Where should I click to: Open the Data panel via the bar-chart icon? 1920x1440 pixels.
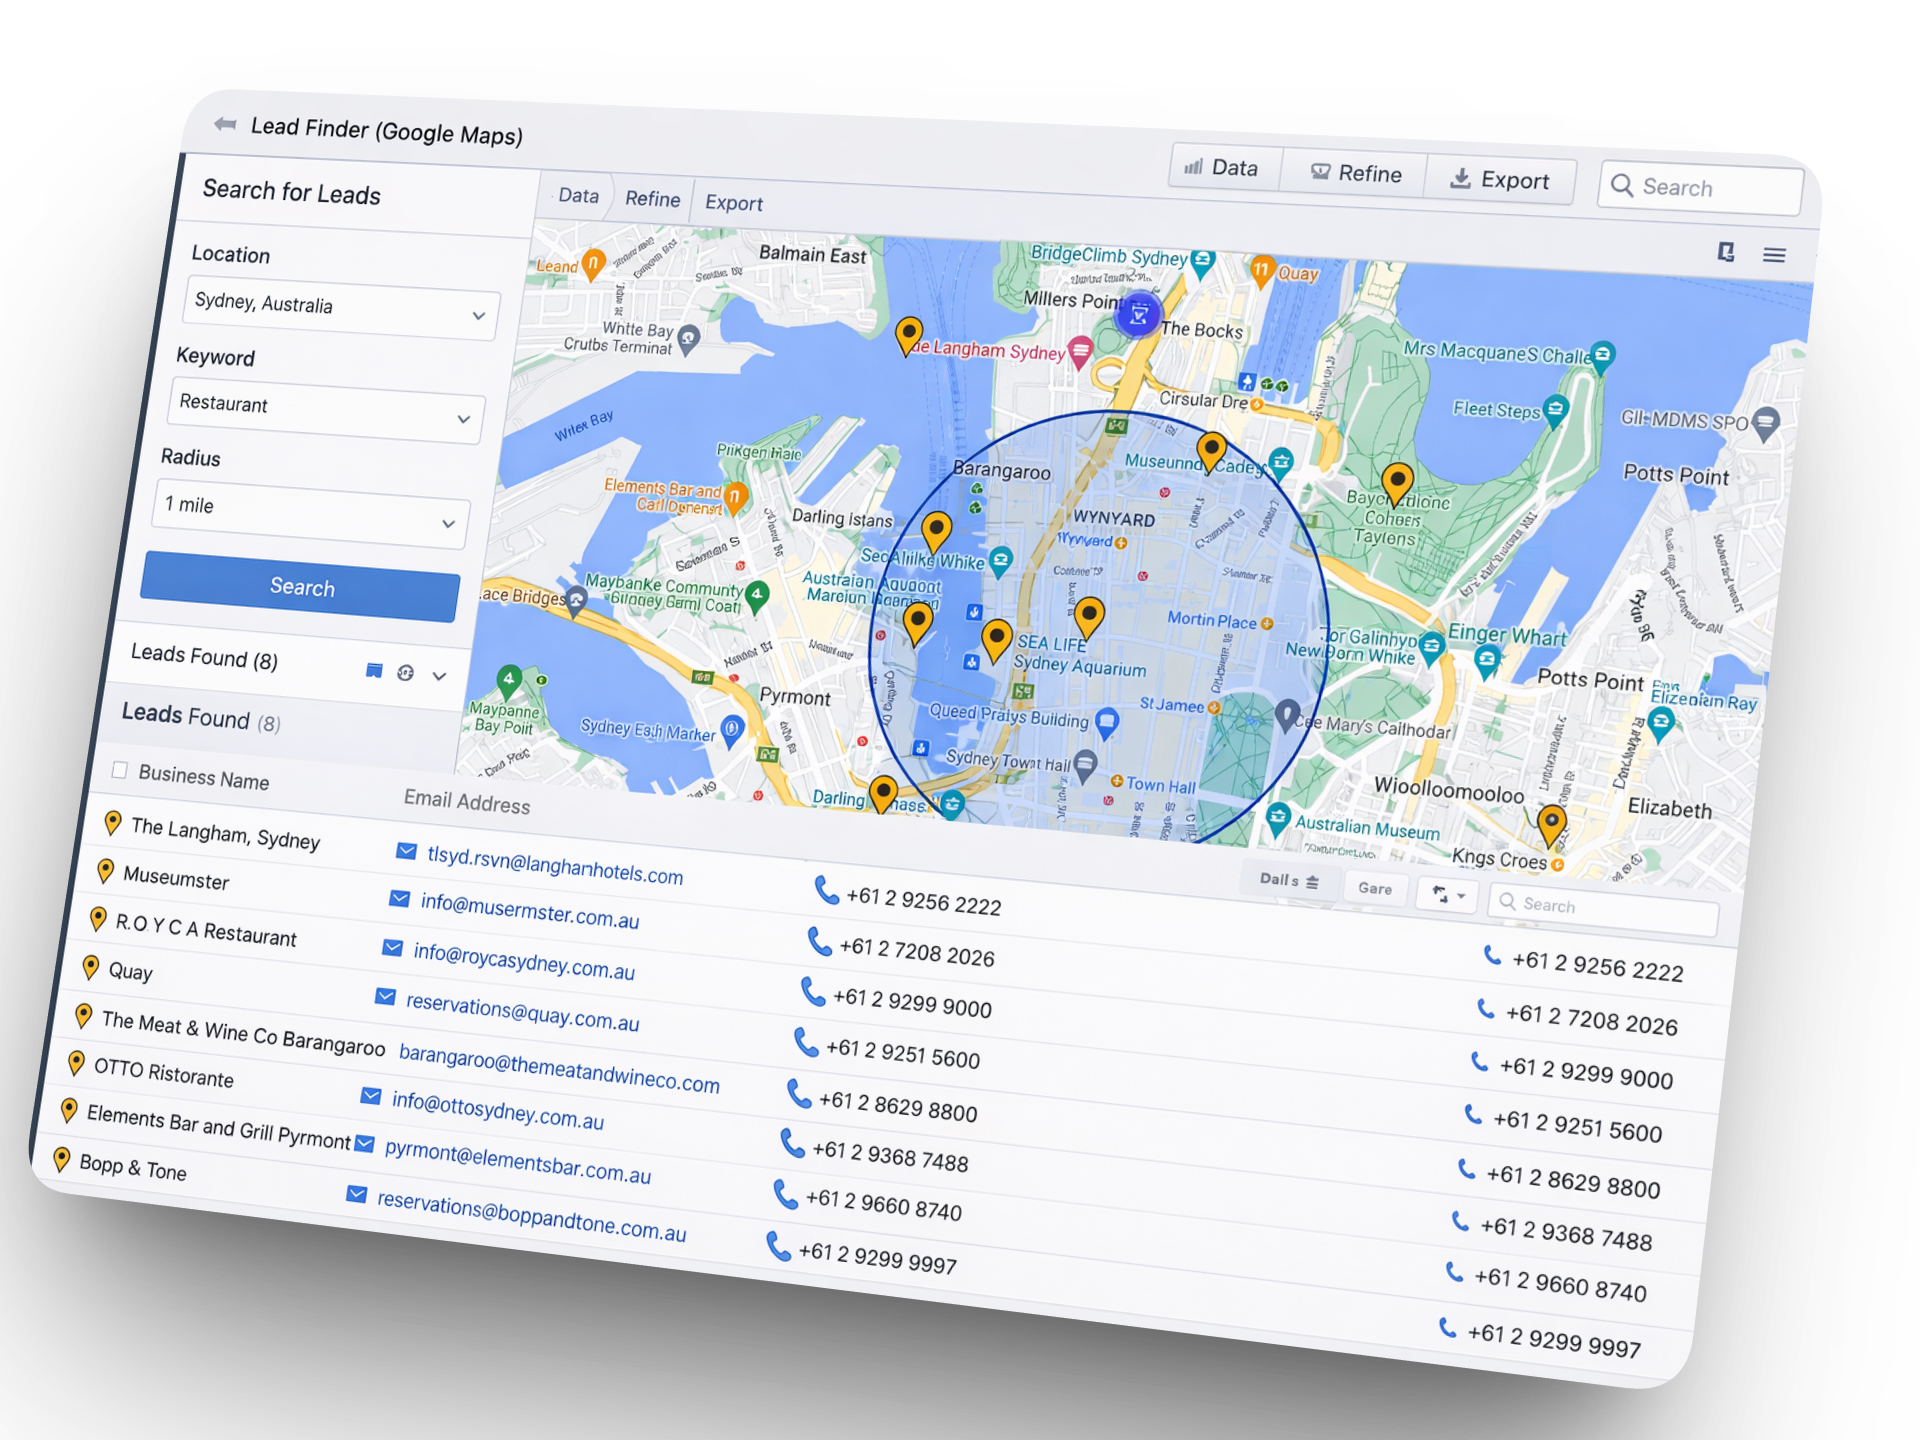click(1193, 169)
